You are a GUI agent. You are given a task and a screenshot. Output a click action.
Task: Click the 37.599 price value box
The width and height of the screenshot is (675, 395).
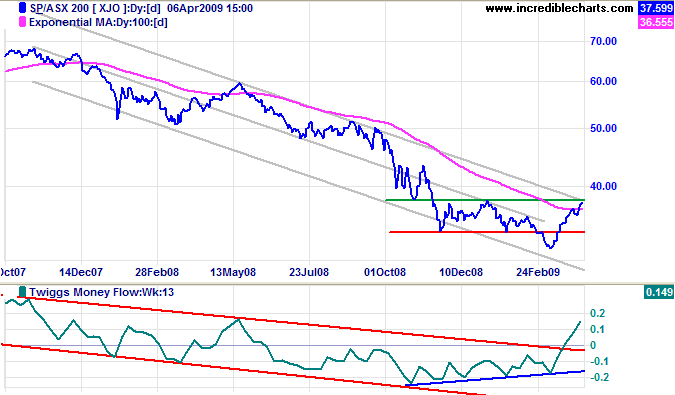[656, 8]
